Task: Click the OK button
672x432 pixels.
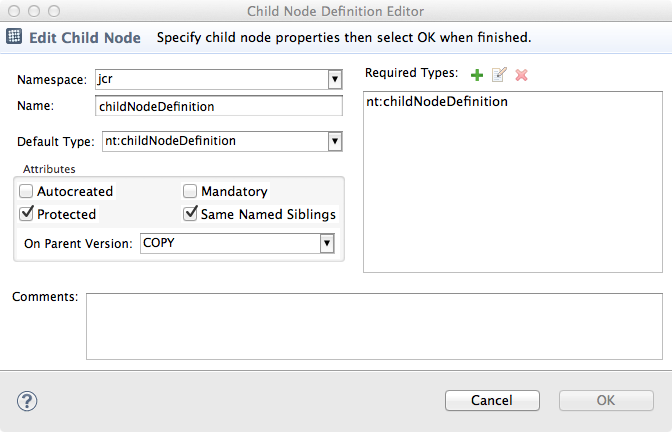Action: click(x=605, y=400)
